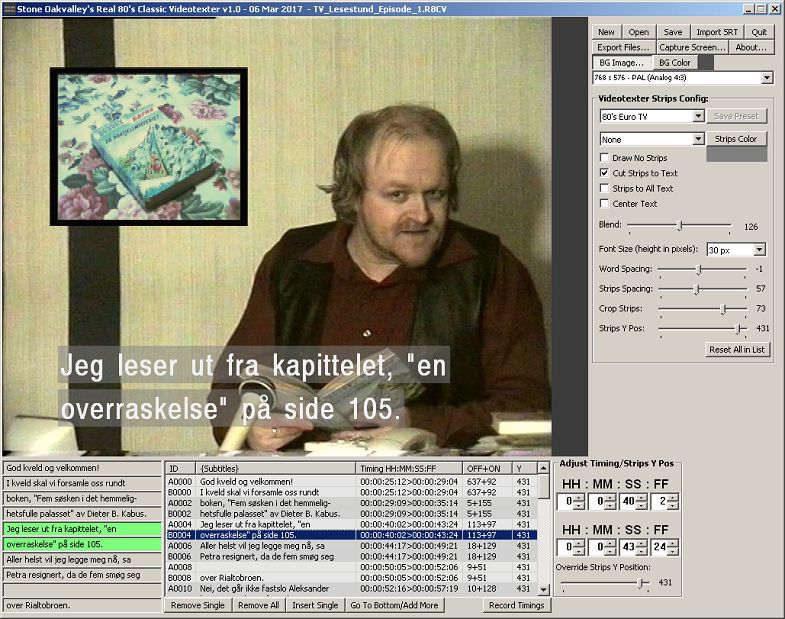The image size is (785, 619).
Task: Toggle the Center Text checkbox
Action: [x=604, y=204]
